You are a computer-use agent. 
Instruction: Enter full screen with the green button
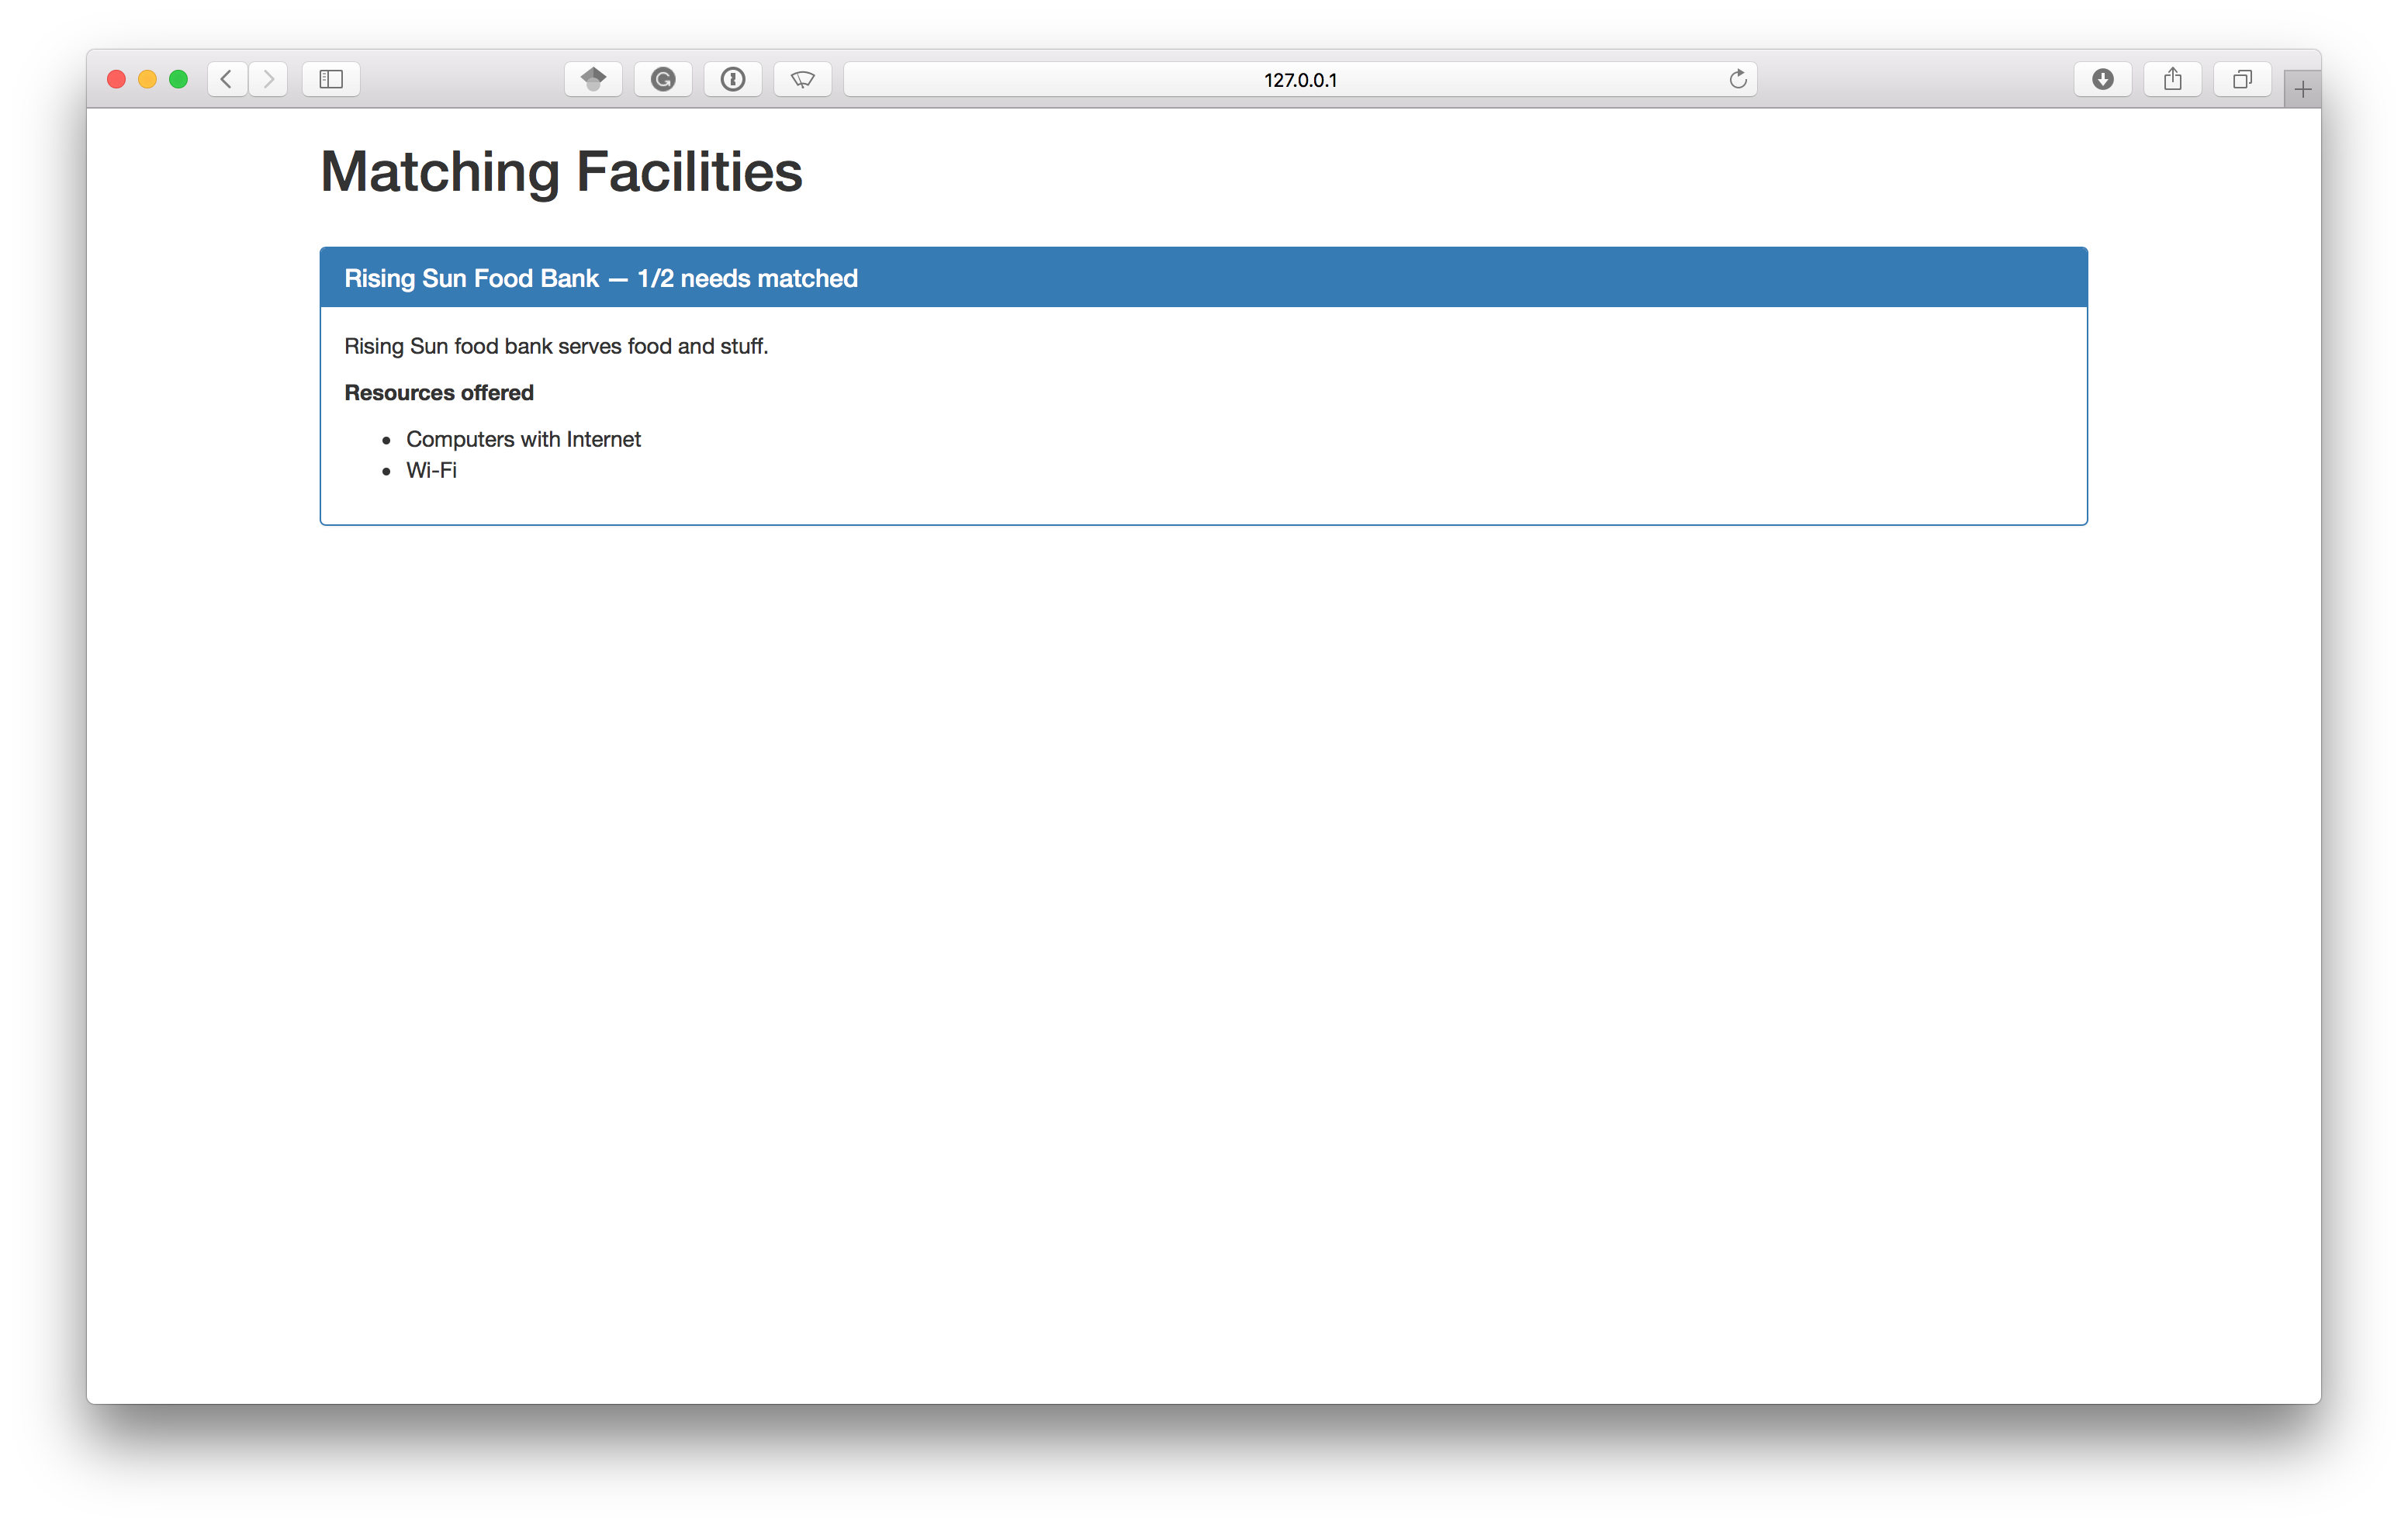click(178, 79)
